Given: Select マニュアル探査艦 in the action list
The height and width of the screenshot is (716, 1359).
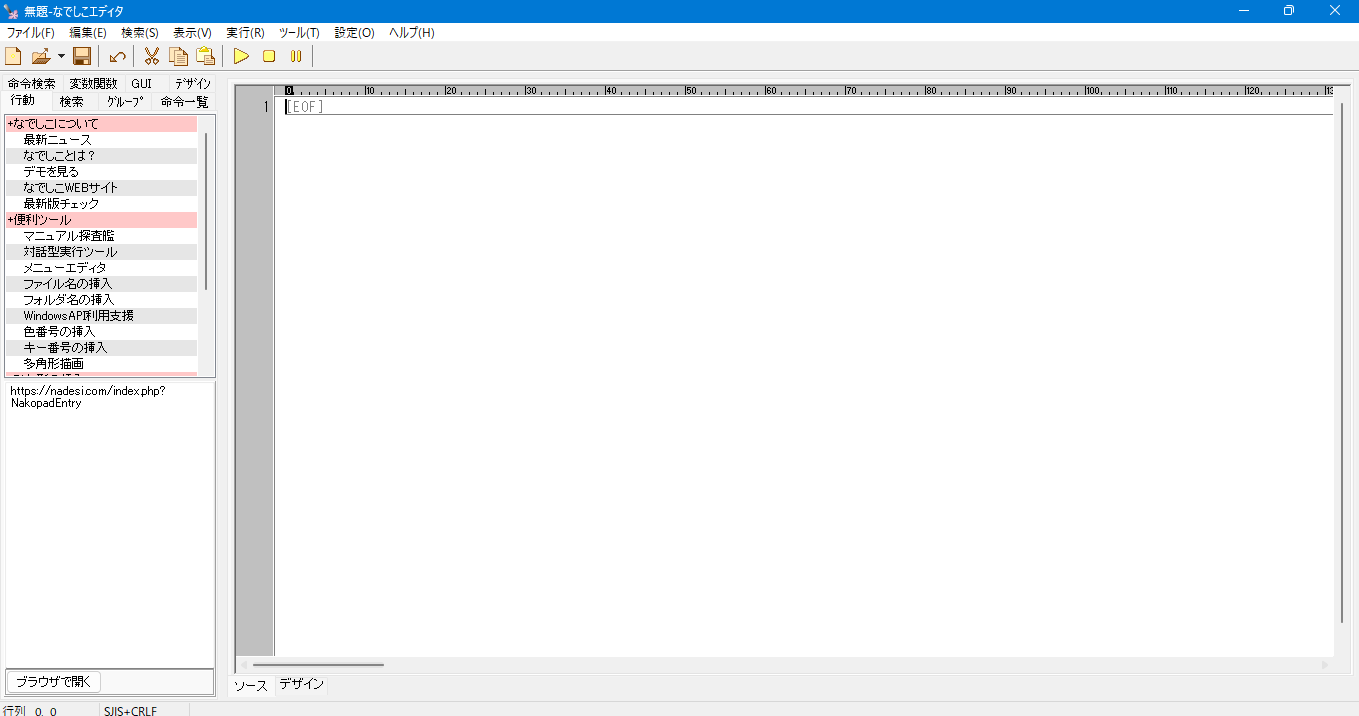Looking at the screenshot, I should (69, 236).
